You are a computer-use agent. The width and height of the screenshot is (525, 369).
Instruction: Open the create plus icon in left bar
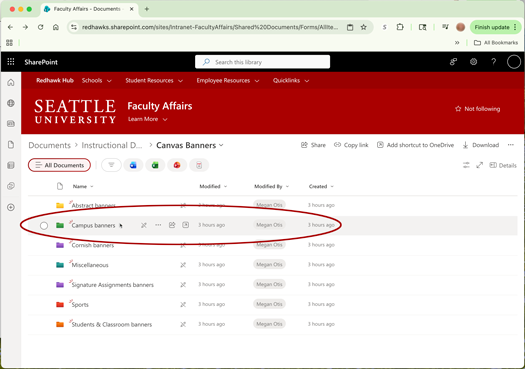coord(11,207)
